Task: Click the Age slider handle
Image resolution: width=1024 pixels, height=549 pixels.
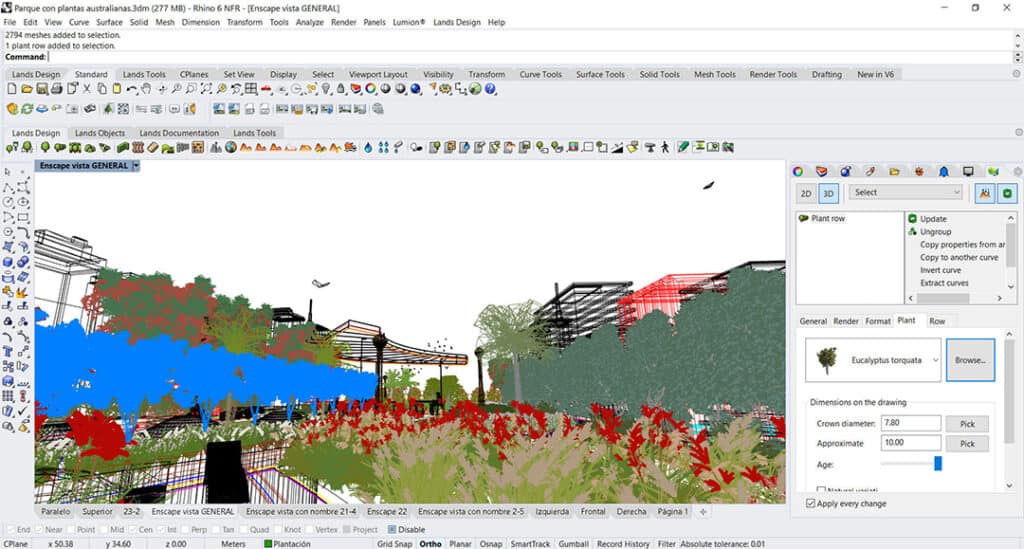Action: 938,463
